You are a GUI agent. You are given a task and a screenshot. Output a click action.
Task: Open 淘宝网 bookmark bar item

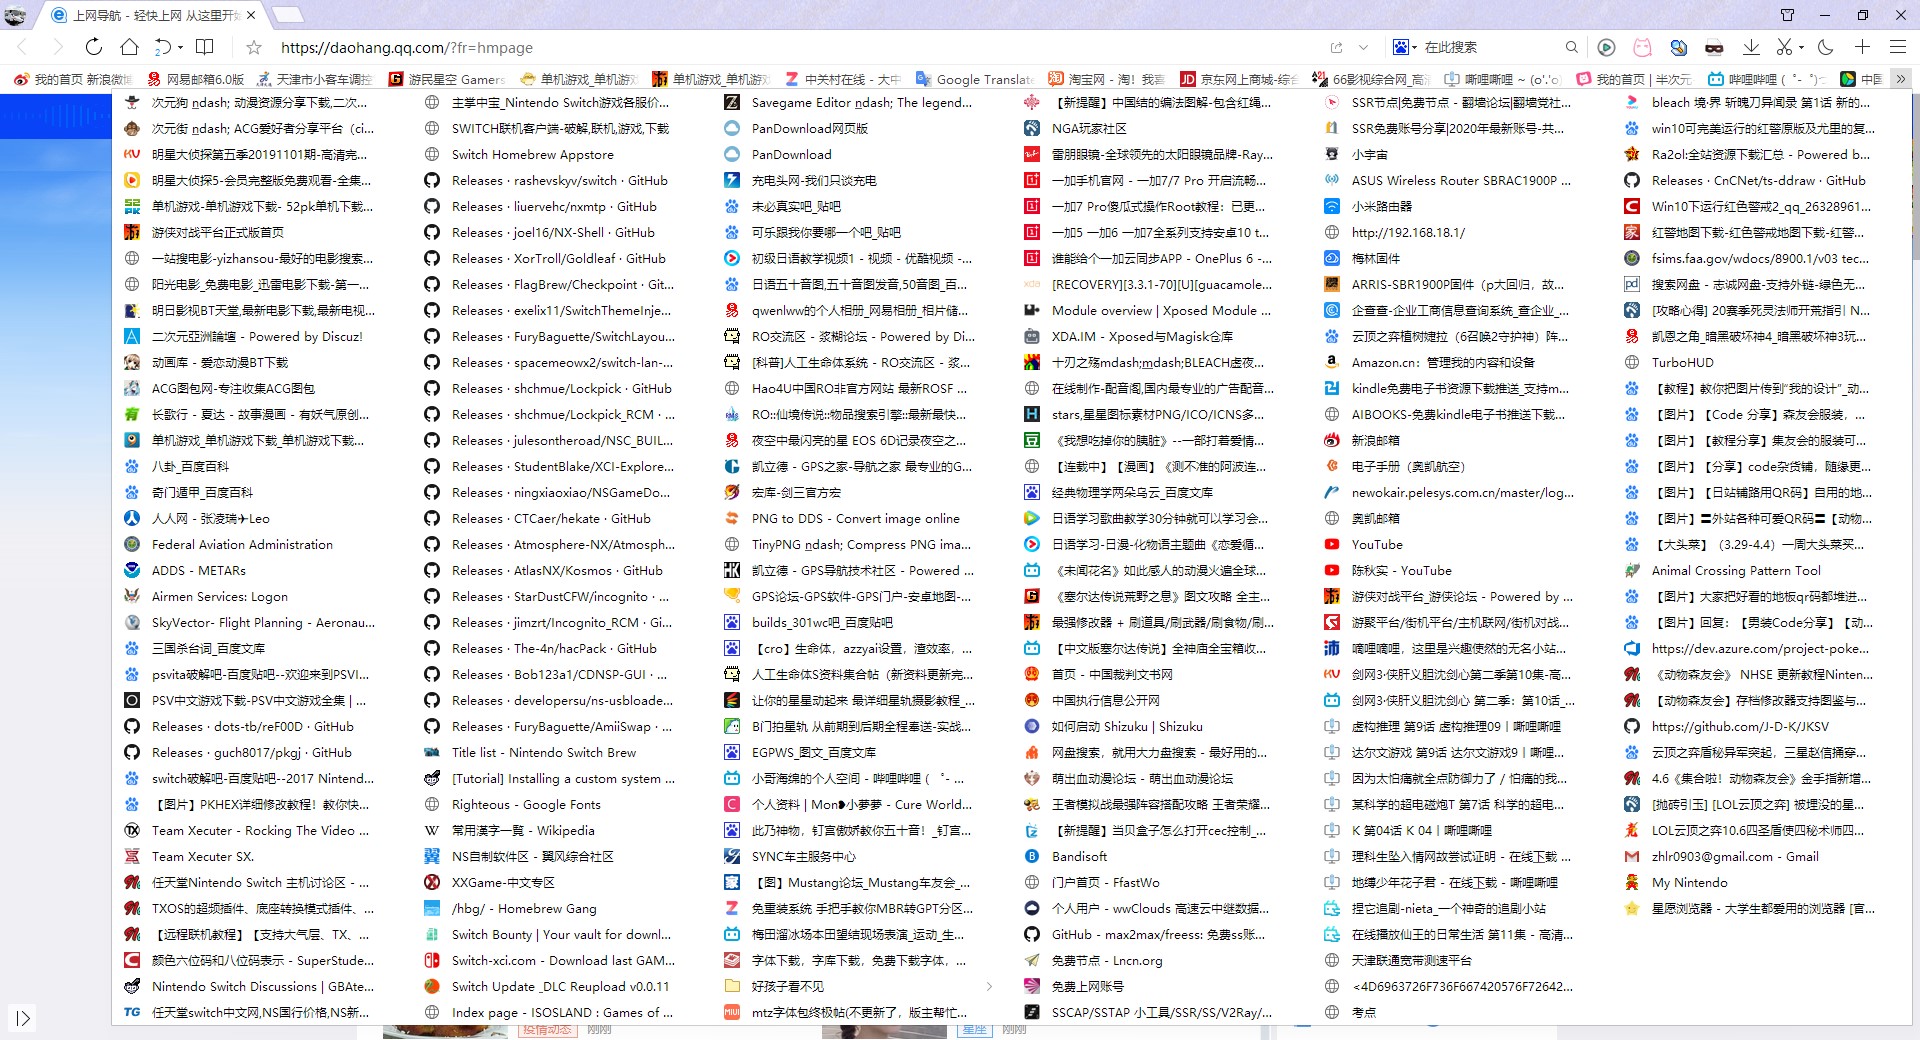[x=1107, y=79]
